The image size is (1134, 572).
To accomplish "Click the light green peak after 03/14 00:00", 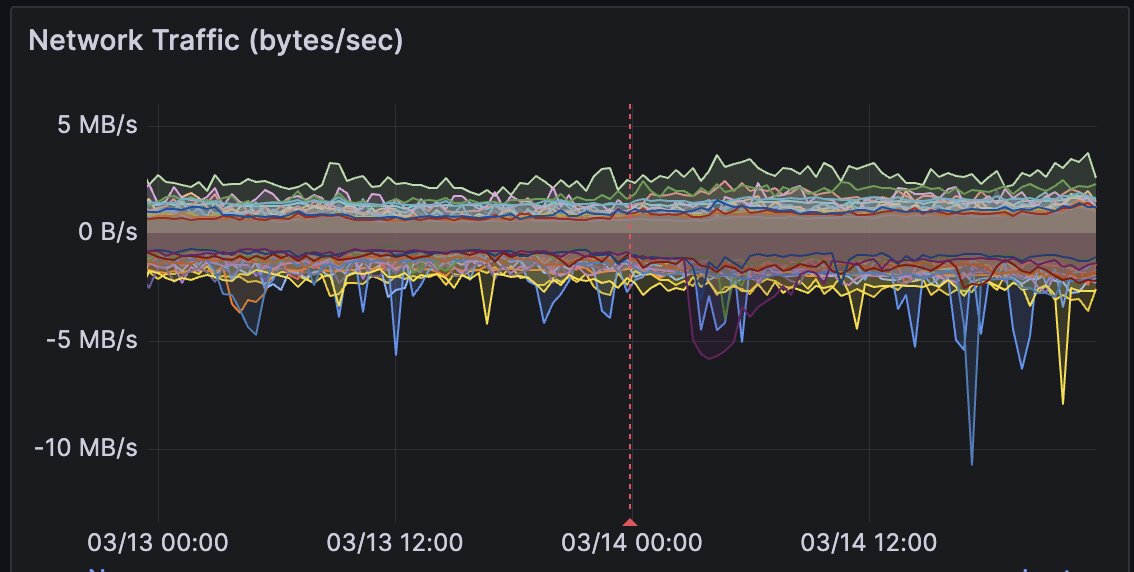I will point(716,157).
